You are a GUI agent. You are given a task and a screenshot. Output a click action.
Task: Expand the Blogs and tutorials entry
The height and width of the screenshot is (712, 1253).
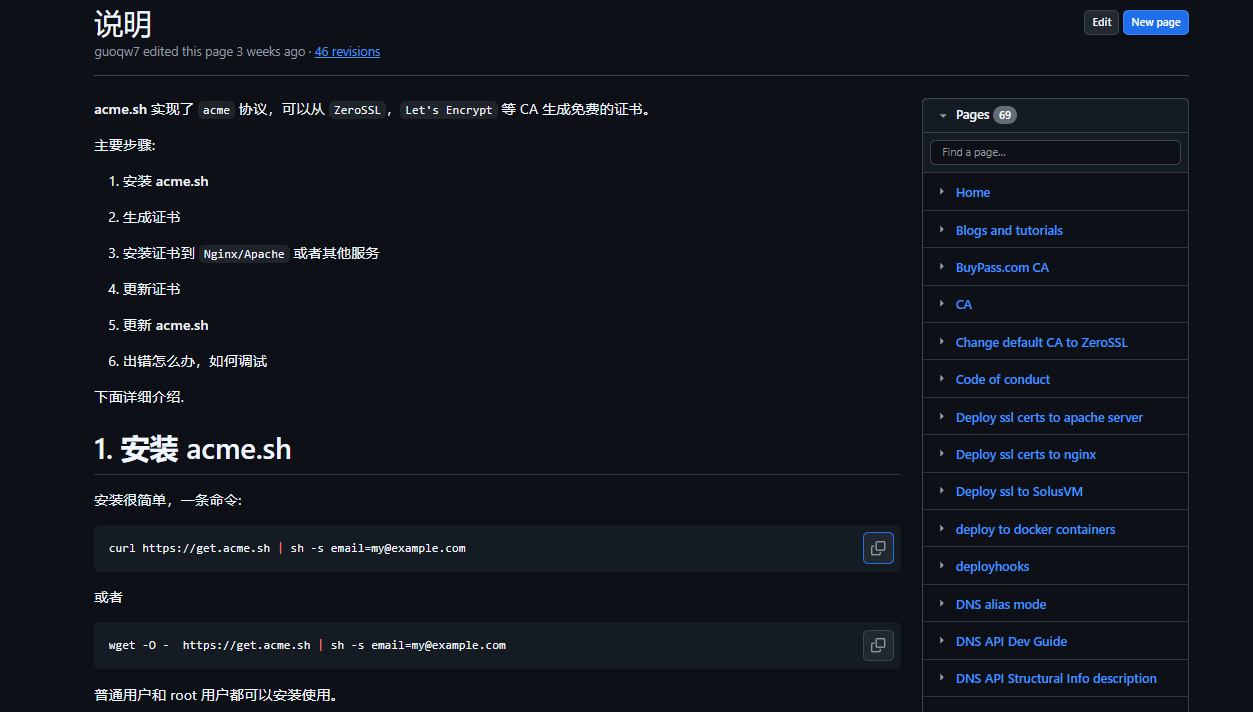click(x=942, y=230)
